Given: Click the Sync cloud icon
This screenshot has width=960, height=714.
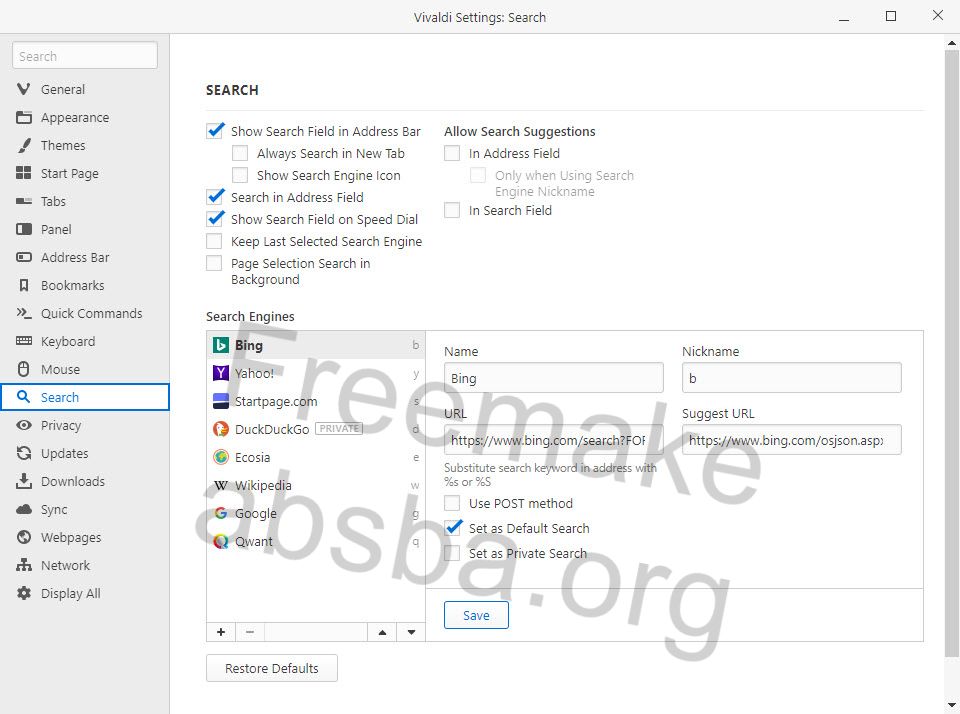Looking at the screenshot, I should [x=23, y=509].
